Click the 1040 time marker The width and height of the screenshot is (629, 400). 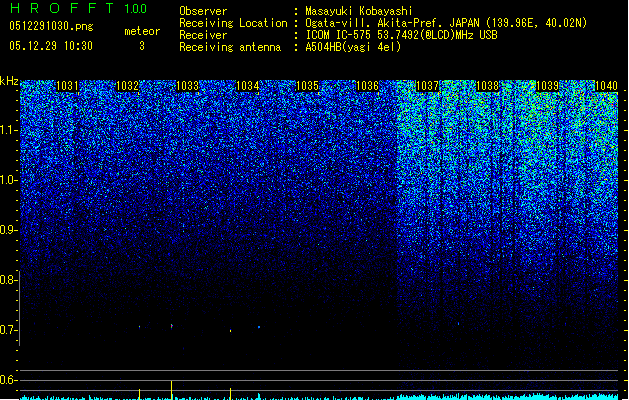pyautogui.click(x=607, y=86)
